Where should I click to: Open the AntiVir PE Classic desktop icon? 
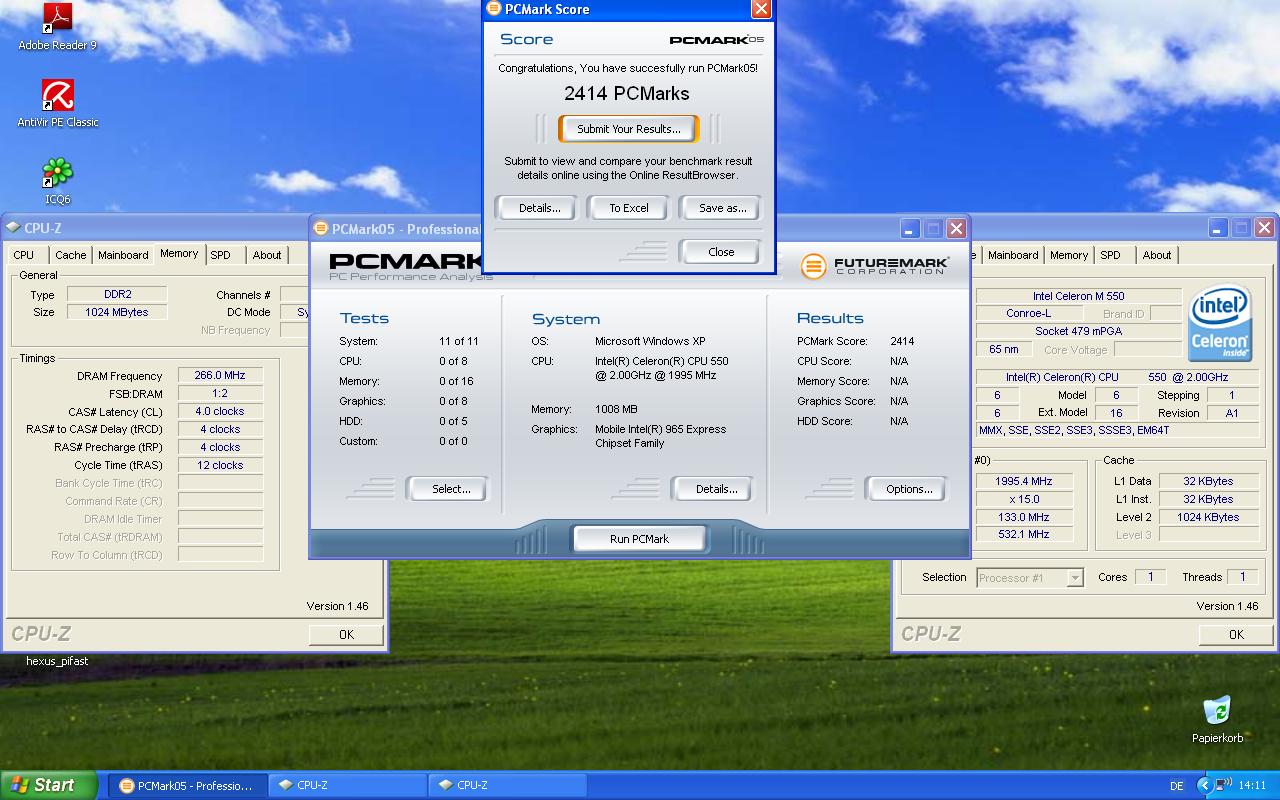(58, 104)
